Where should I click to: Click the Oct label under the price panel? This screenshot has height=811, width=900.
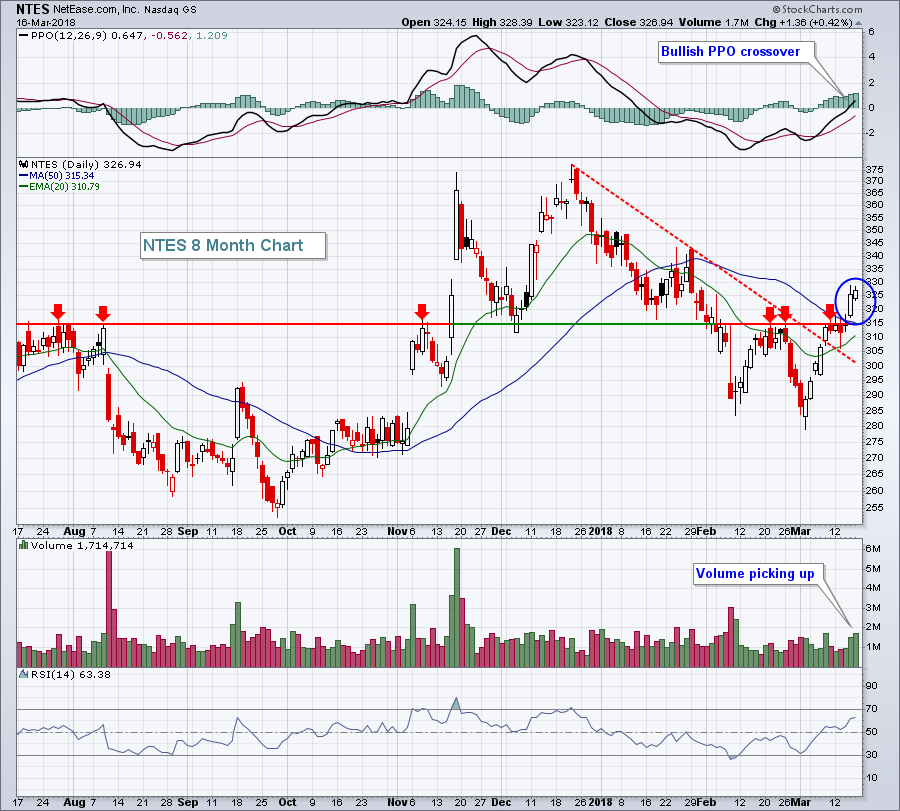click(x=287, y=531)
